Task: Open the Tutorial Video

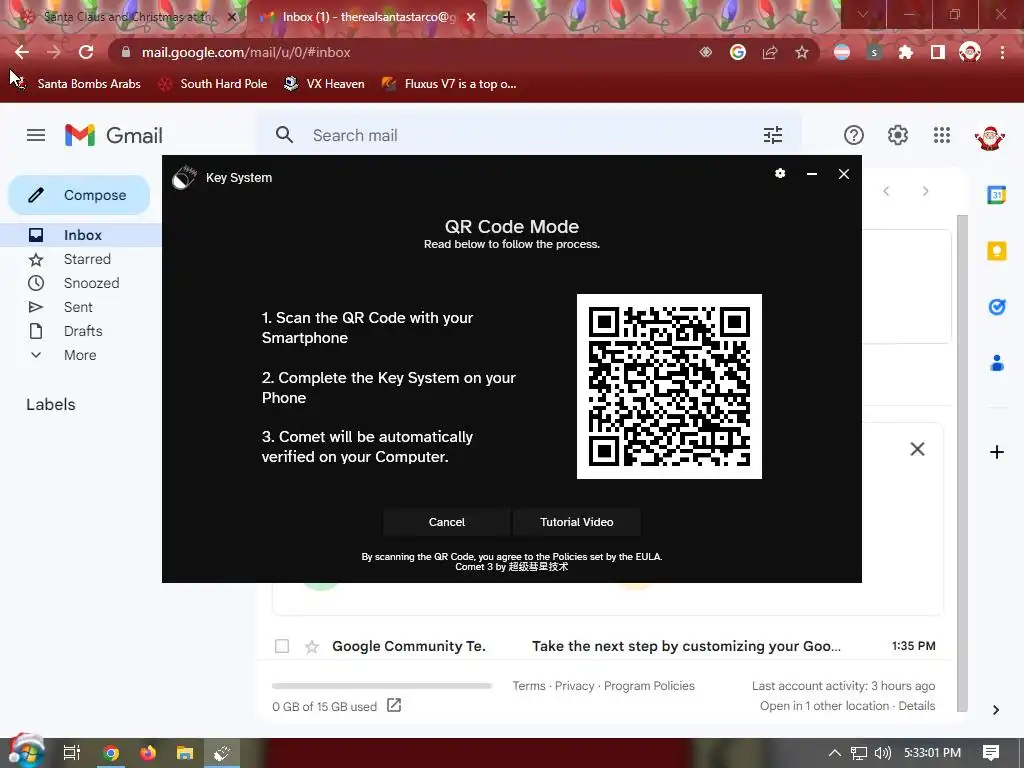Action: pyautogui.click(x=577, y=522)
